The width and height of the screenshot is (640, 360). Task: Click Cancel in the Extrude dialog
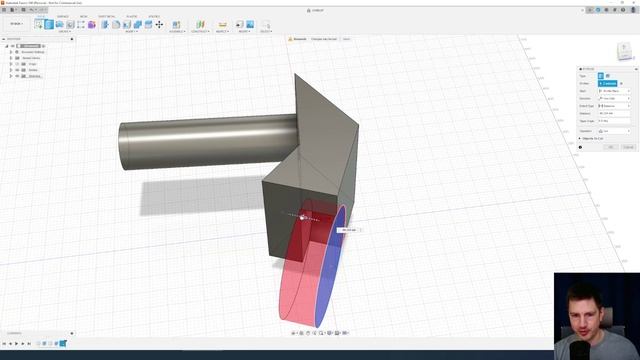(628, 147)
